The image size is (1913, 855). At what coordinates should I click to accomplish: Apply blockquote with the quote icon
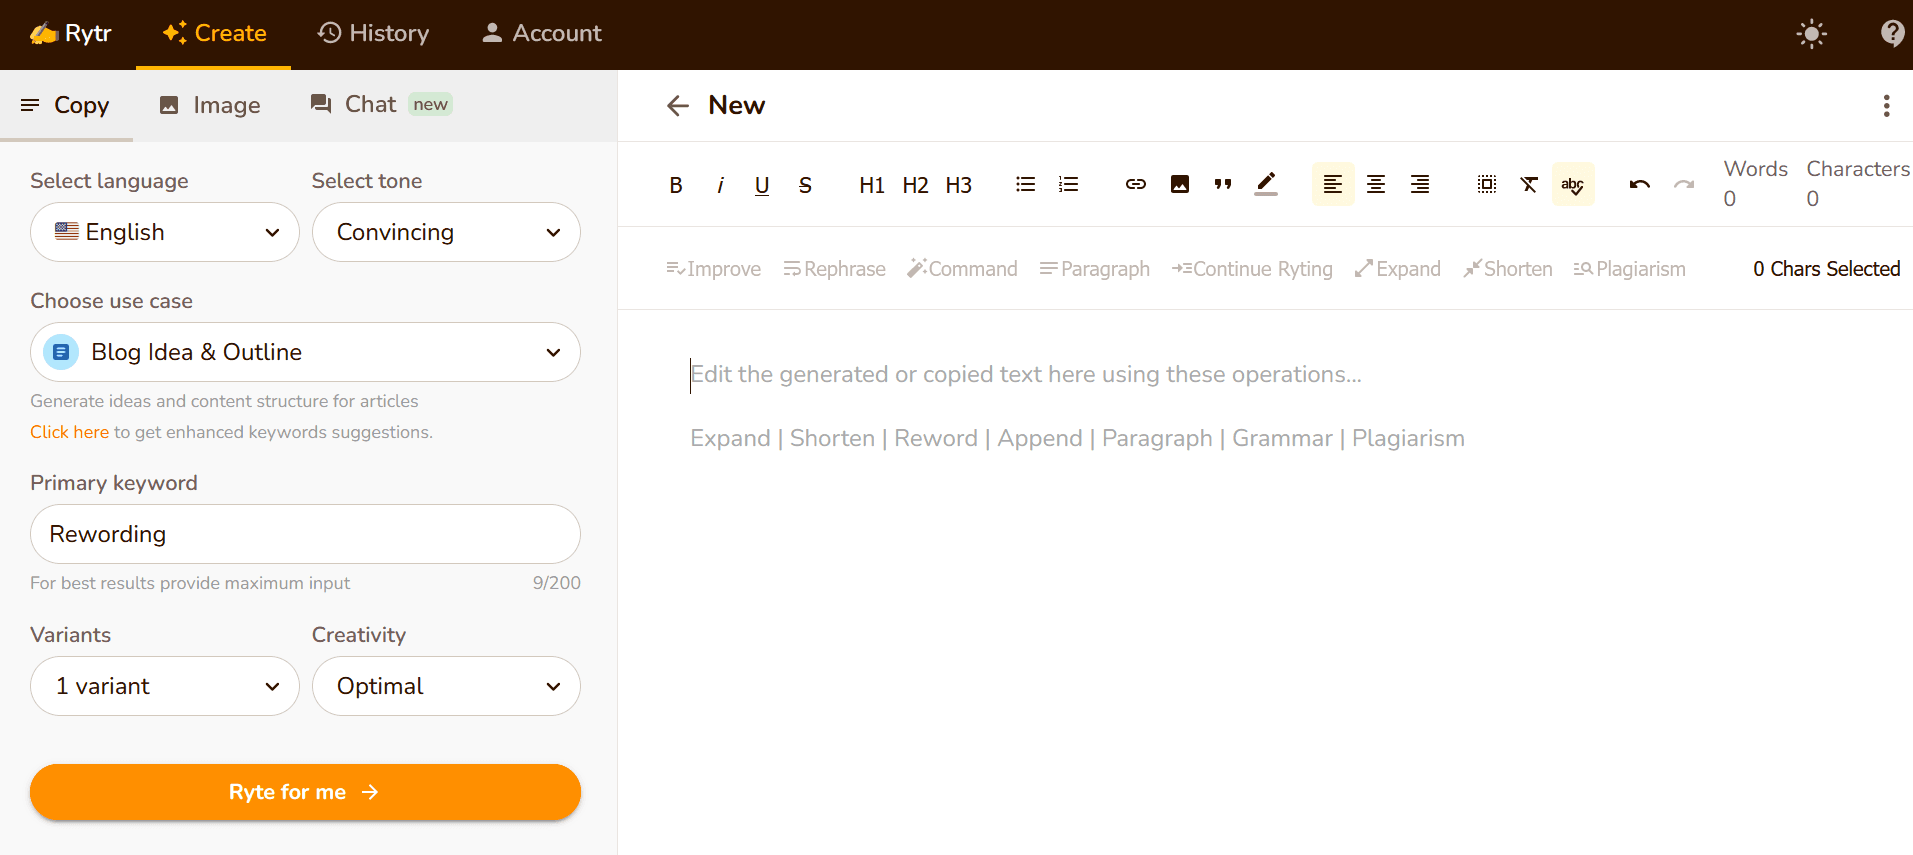tap(1222, 185)
